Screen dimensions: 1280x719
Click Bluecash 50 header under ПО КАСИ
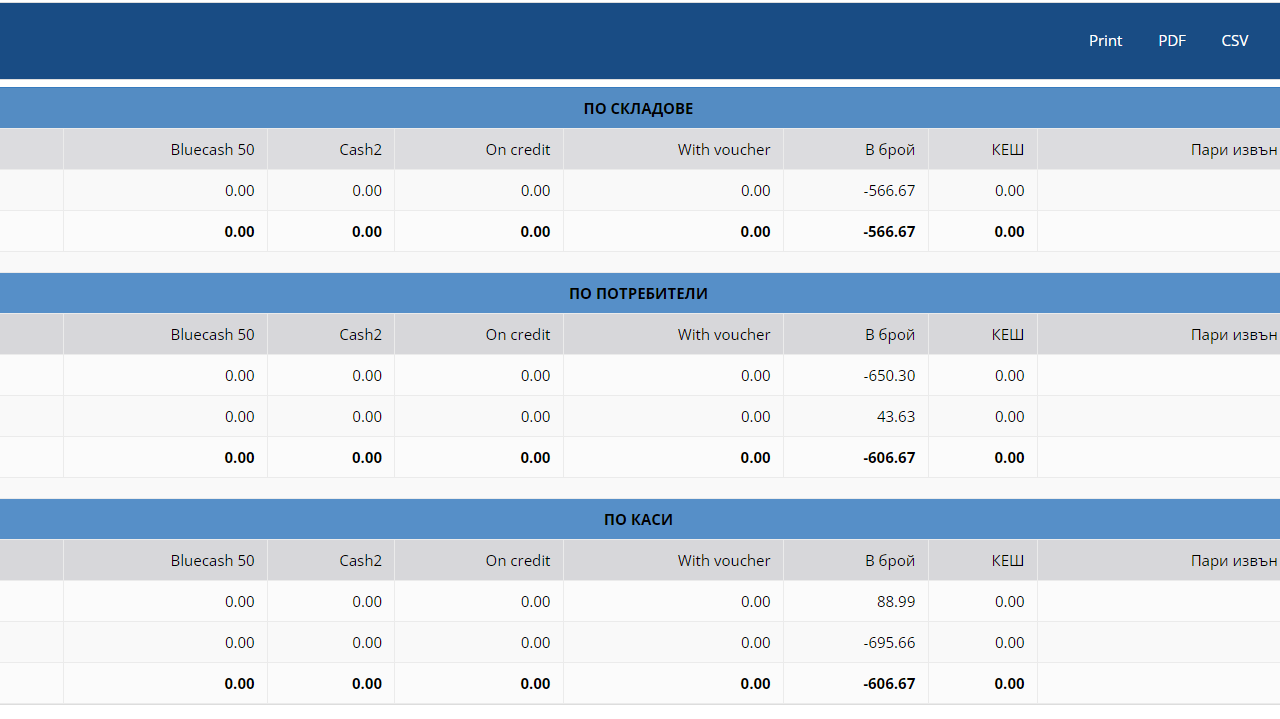pyautogui.click(x=212, y=561)
